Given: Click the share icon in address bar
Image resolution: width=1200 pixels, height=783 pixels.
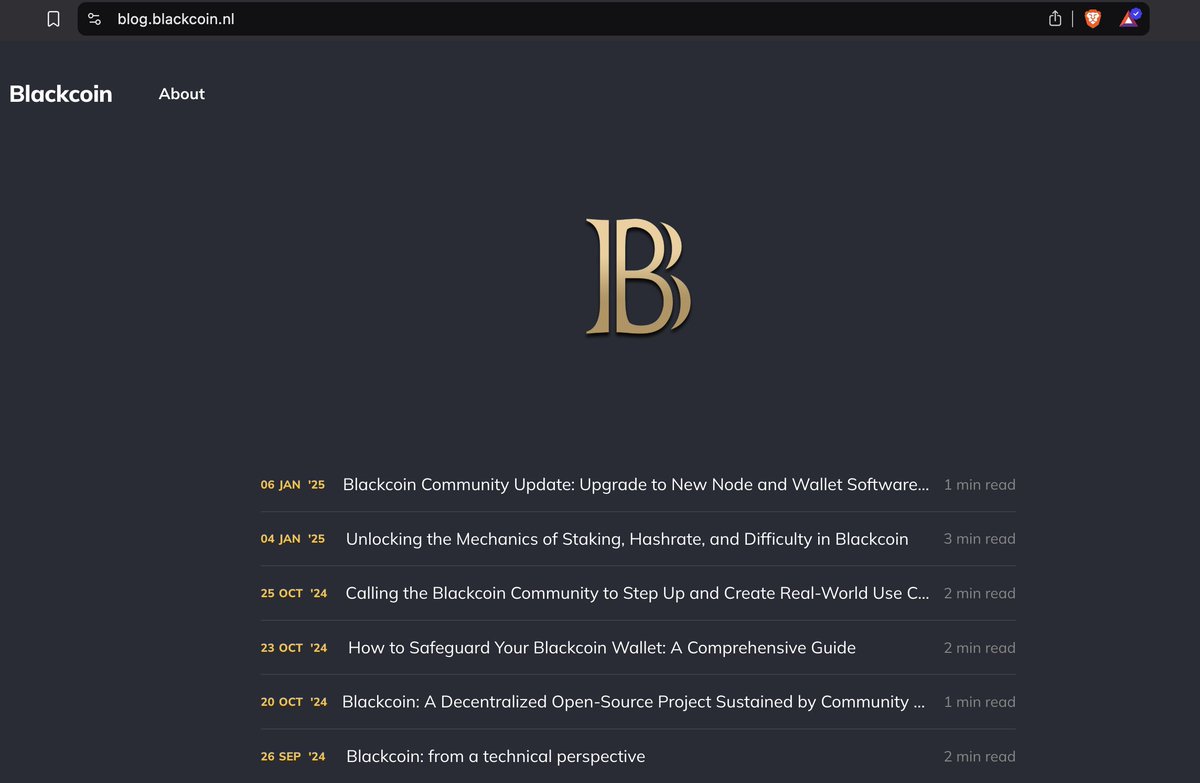Looking at the screenshot, I should pyautogui.click(x=1055, y=19).
